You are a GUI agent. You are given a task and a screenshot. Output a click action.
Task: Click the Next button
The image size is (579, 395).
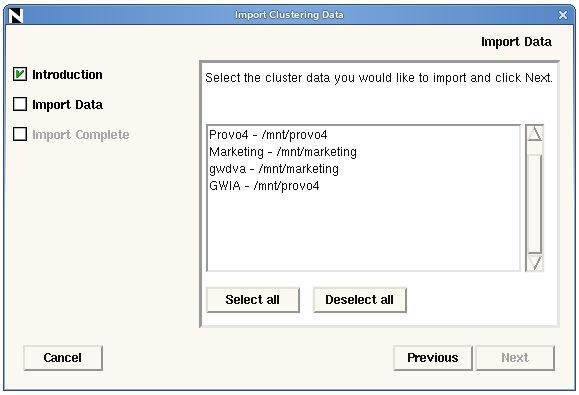tap(515, 358)
